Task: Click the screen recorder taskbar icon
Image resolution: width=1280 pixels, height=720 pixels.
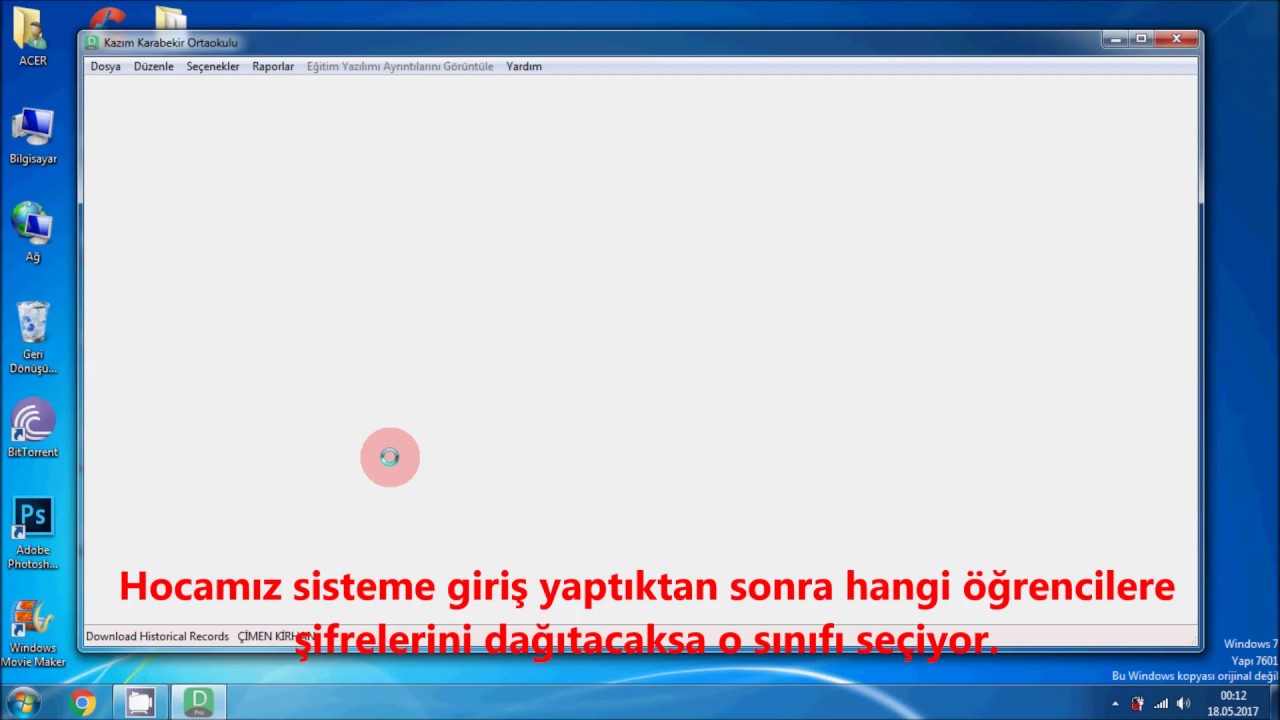Action: pos(140,703)
